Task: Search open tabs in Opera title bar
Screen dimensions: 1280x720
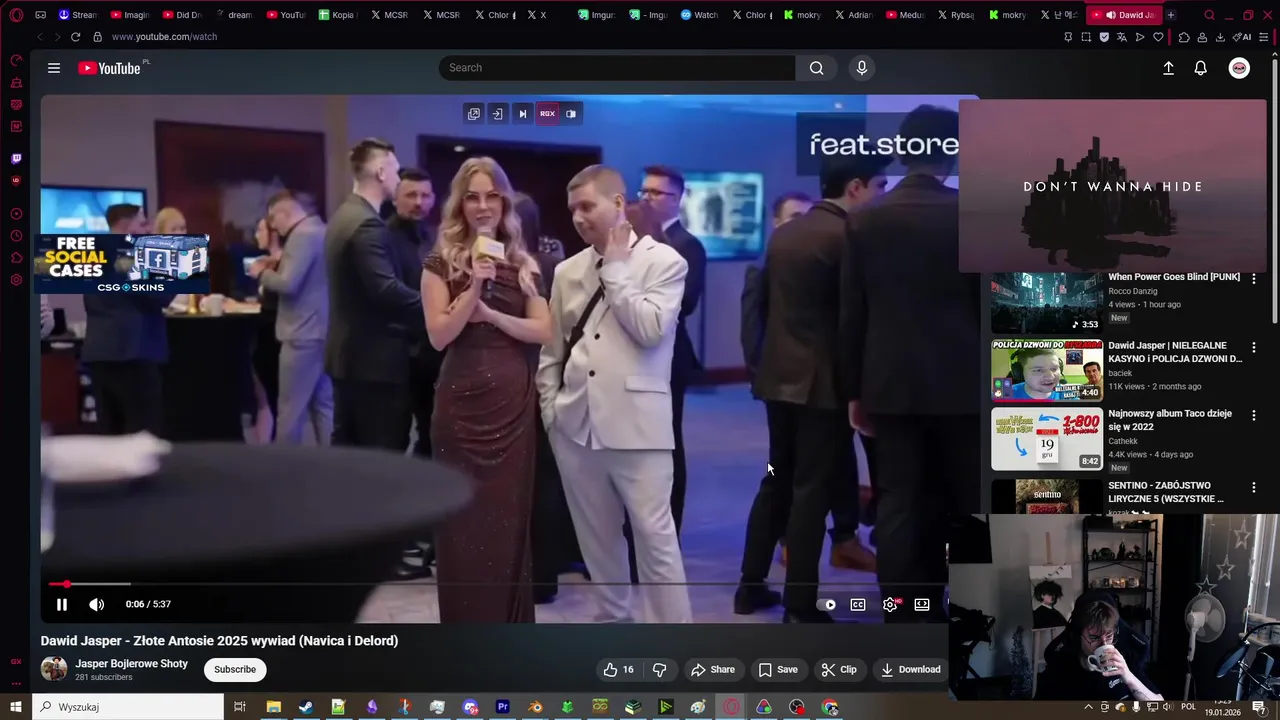Action: point(1209,15)
